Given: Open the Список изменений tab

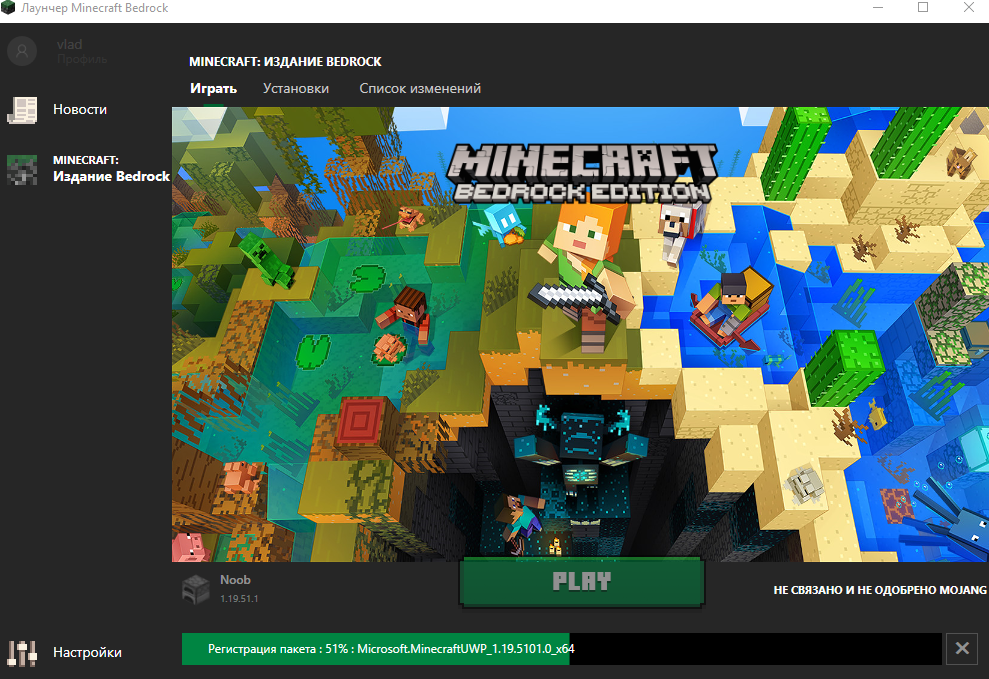Looking at the screenshot, I should coord(420,88).
